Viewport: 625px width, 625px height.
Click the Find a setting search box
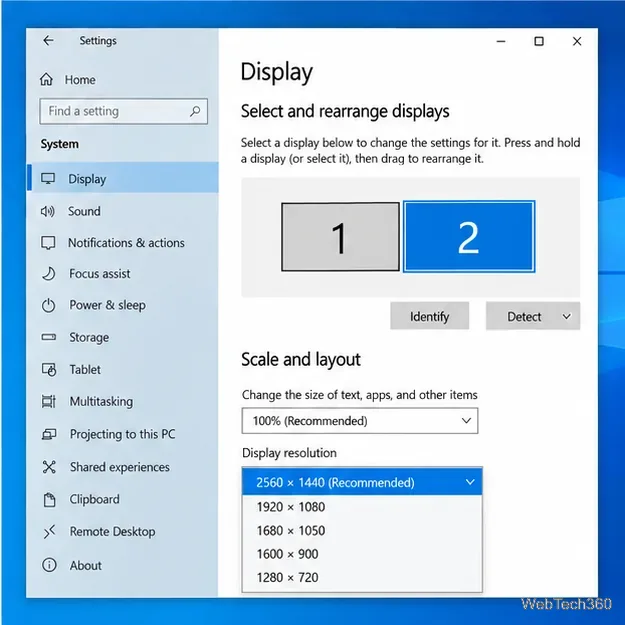124,111
